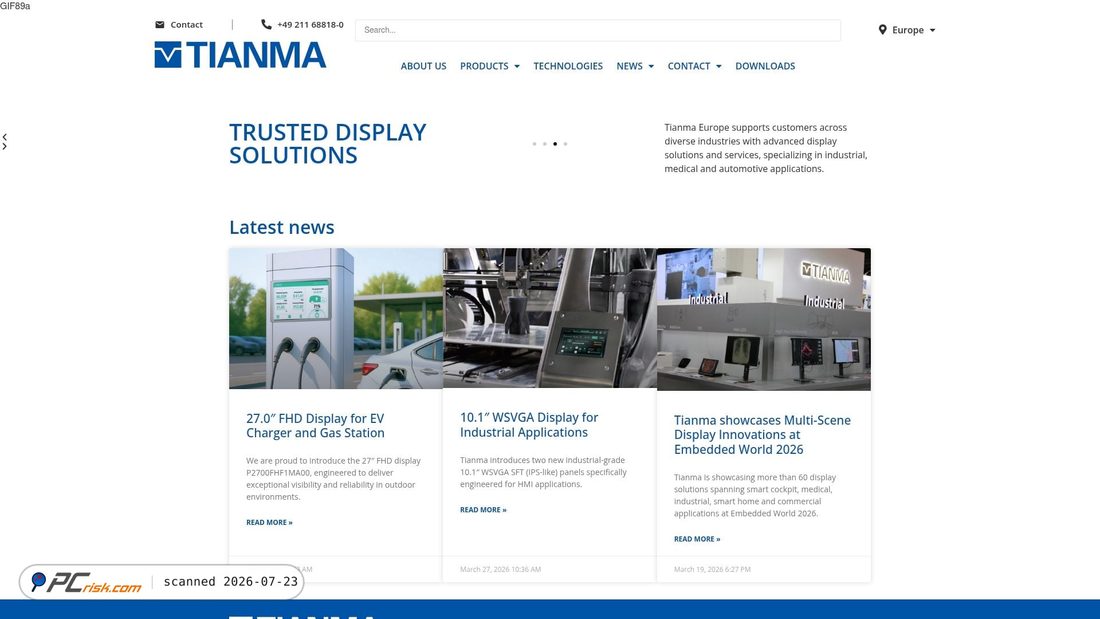Expand the Contact navigation menu arrow
The image size is (1100, 619).
718,67
